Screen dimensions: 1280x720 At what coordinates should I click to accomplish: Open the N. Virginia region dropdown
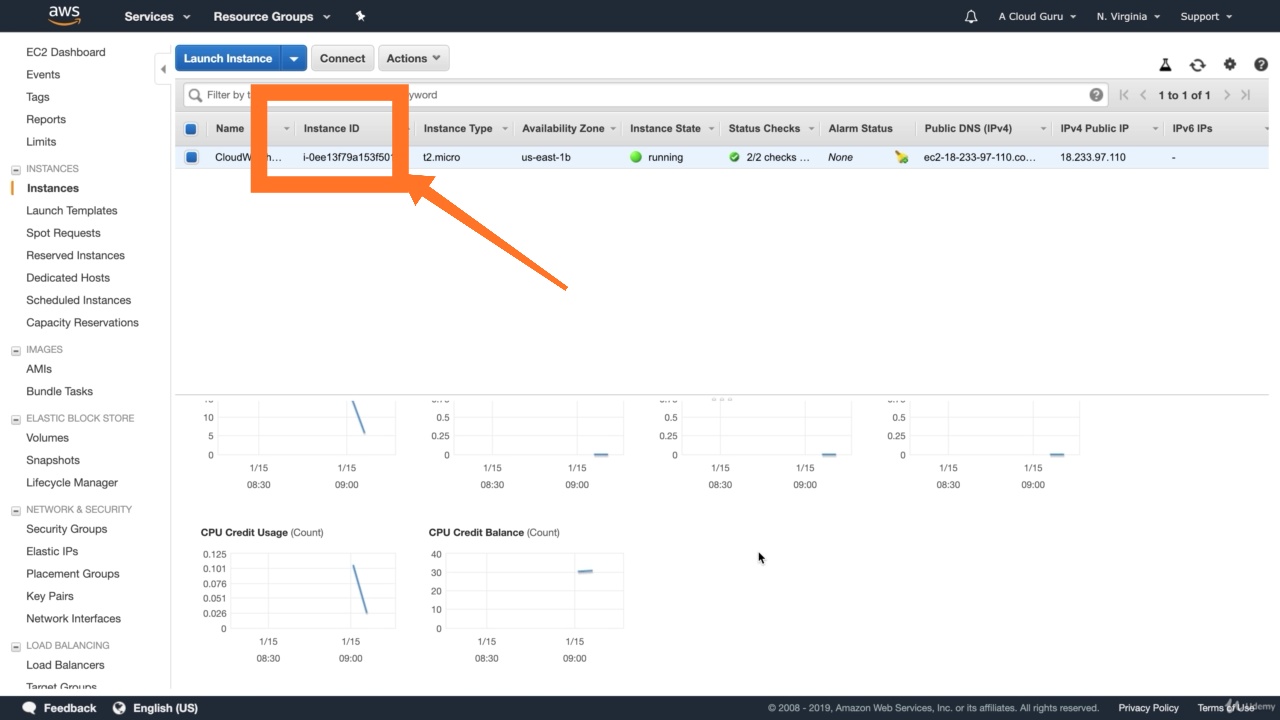[1128, 16]
